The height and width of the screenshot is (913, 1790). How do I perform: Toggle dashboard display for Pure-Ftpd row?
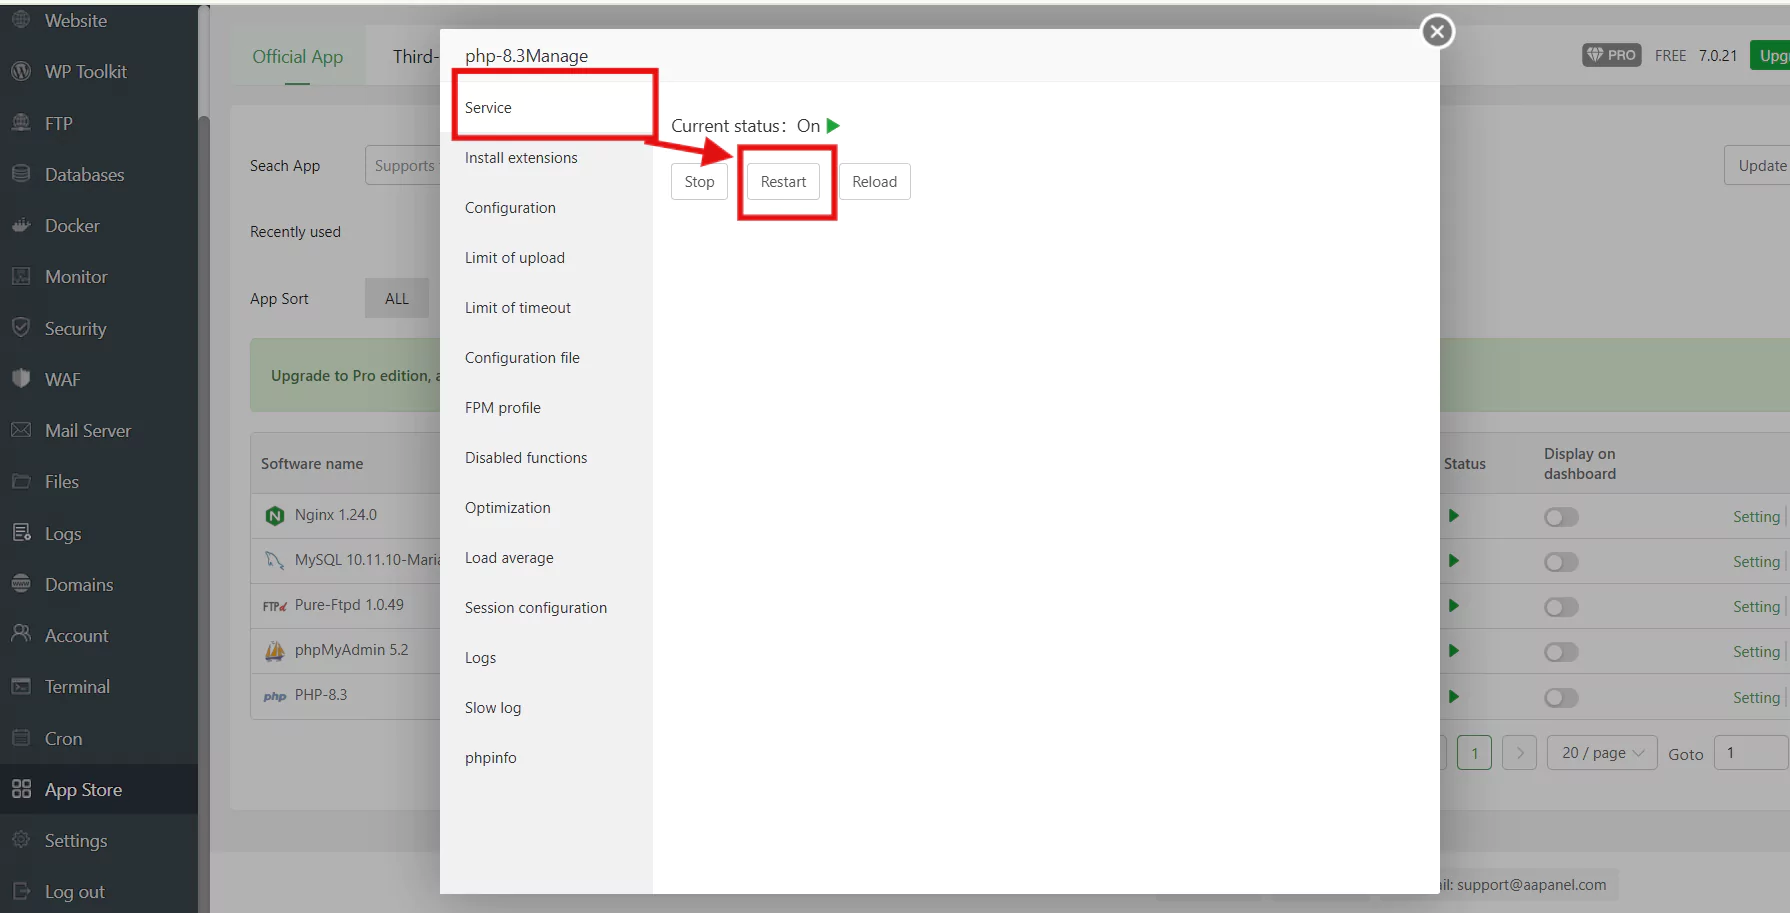(1561, 607)
